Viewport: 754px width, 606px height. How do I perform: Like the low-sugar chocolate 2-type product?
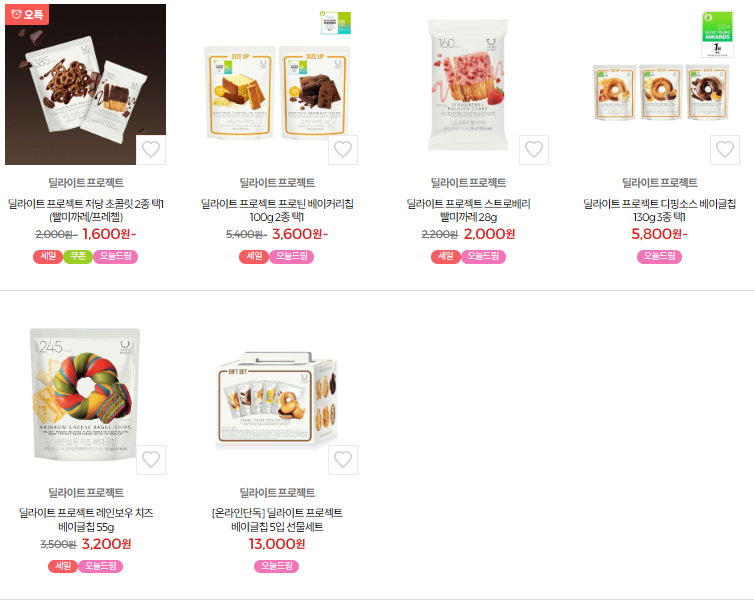[151, 150]
